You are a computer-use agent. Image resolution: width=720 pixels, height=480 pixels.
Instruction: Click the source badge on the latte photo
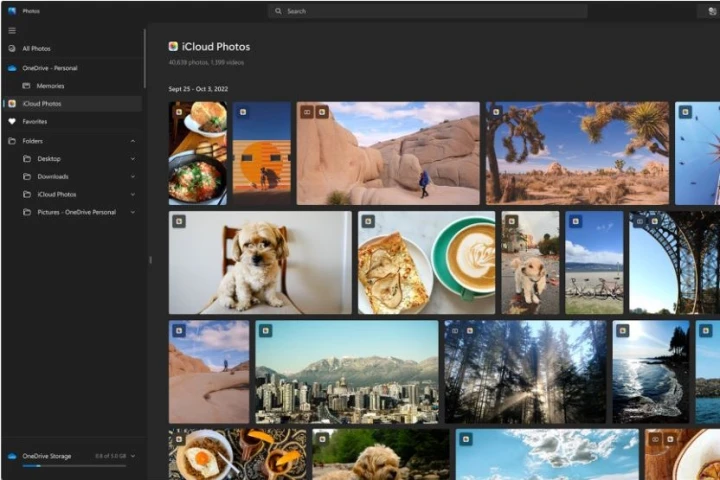pyautogui.click(x=368, y=220)
